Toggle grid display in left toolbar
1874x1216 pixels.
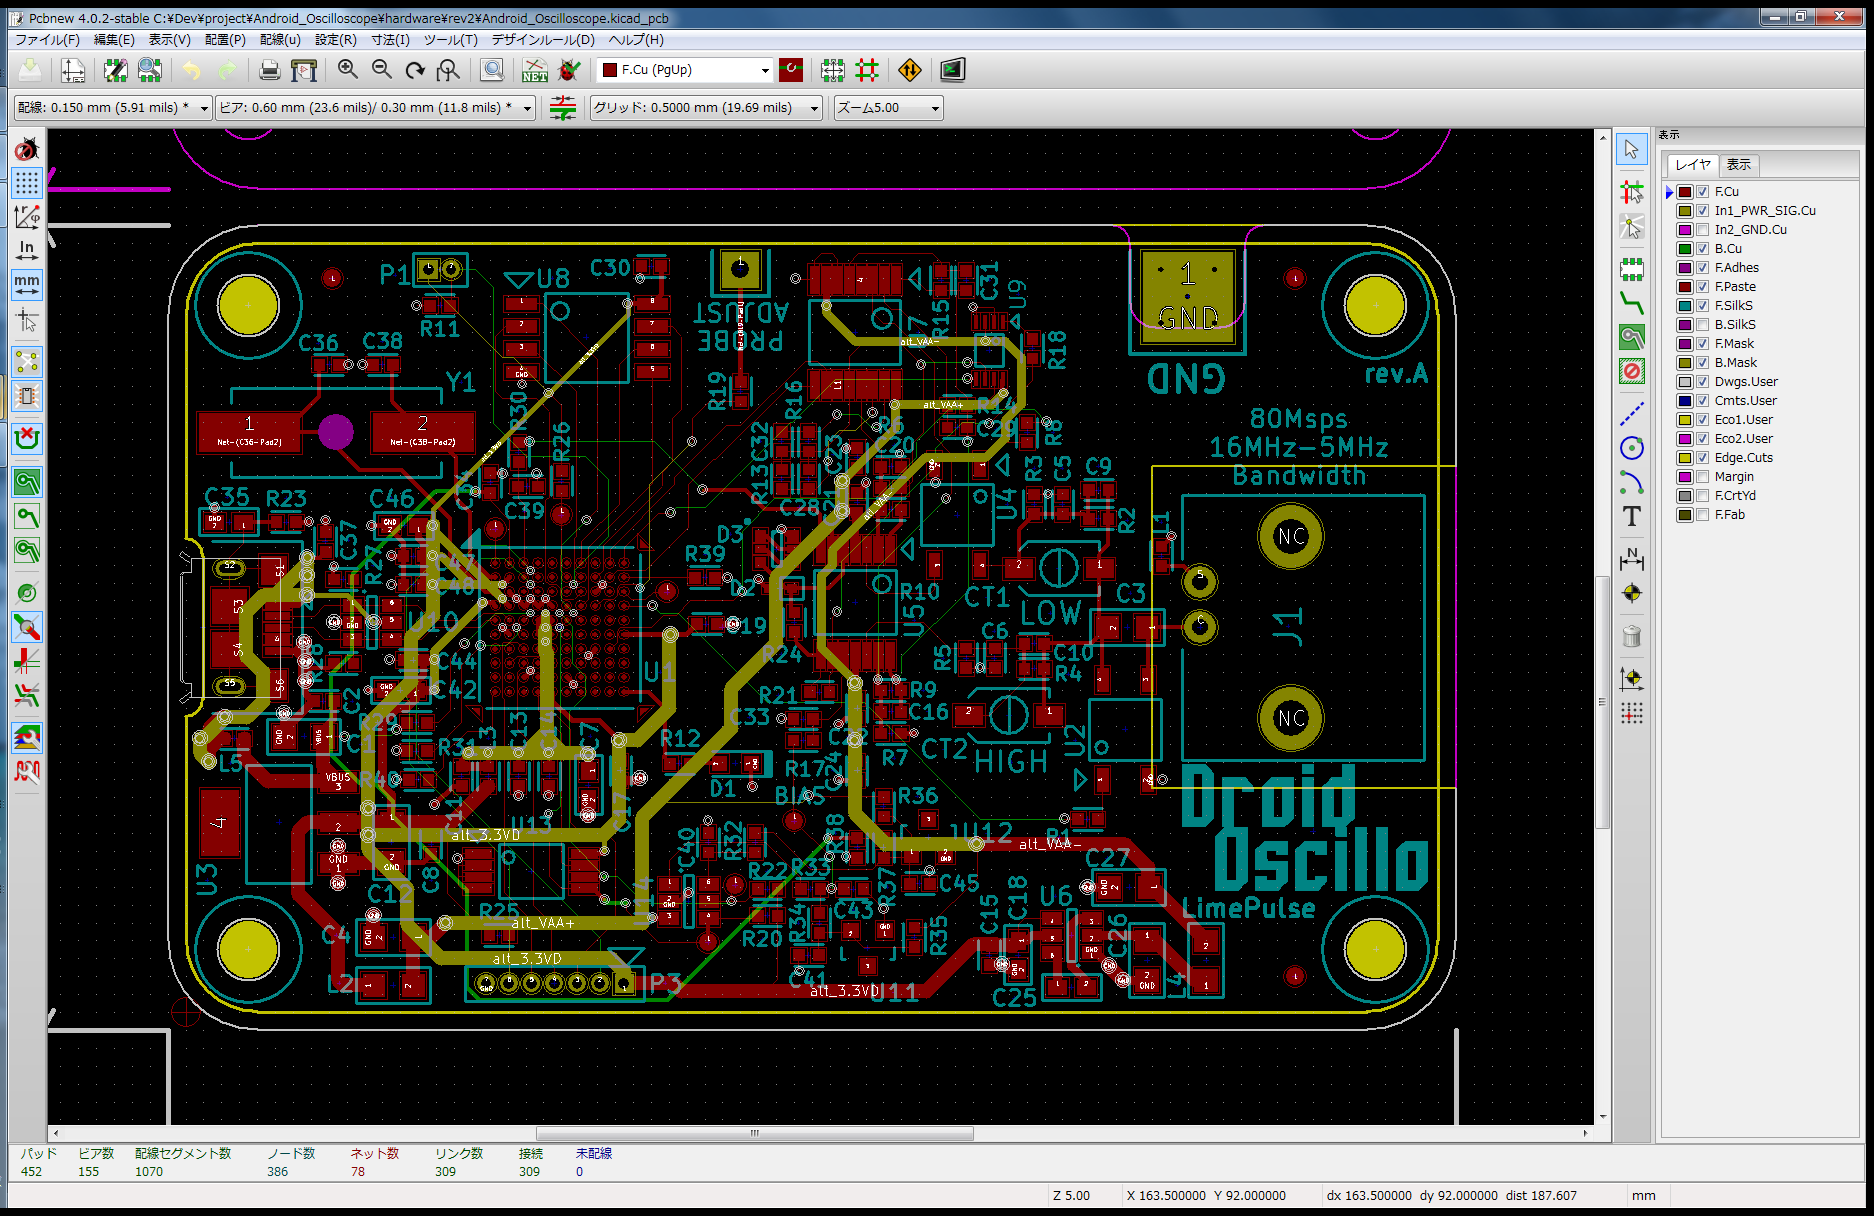click(27, 183)
